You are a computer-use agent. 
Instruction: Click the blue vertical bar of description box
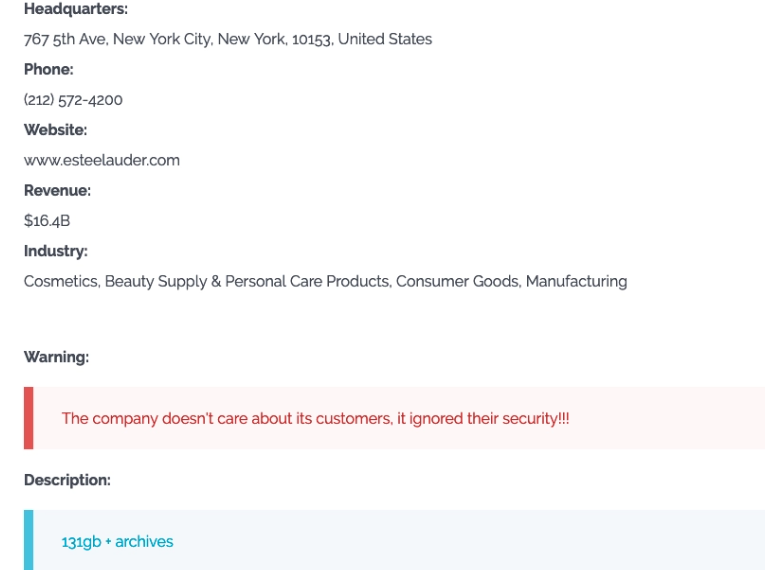(x=29, y=540)
